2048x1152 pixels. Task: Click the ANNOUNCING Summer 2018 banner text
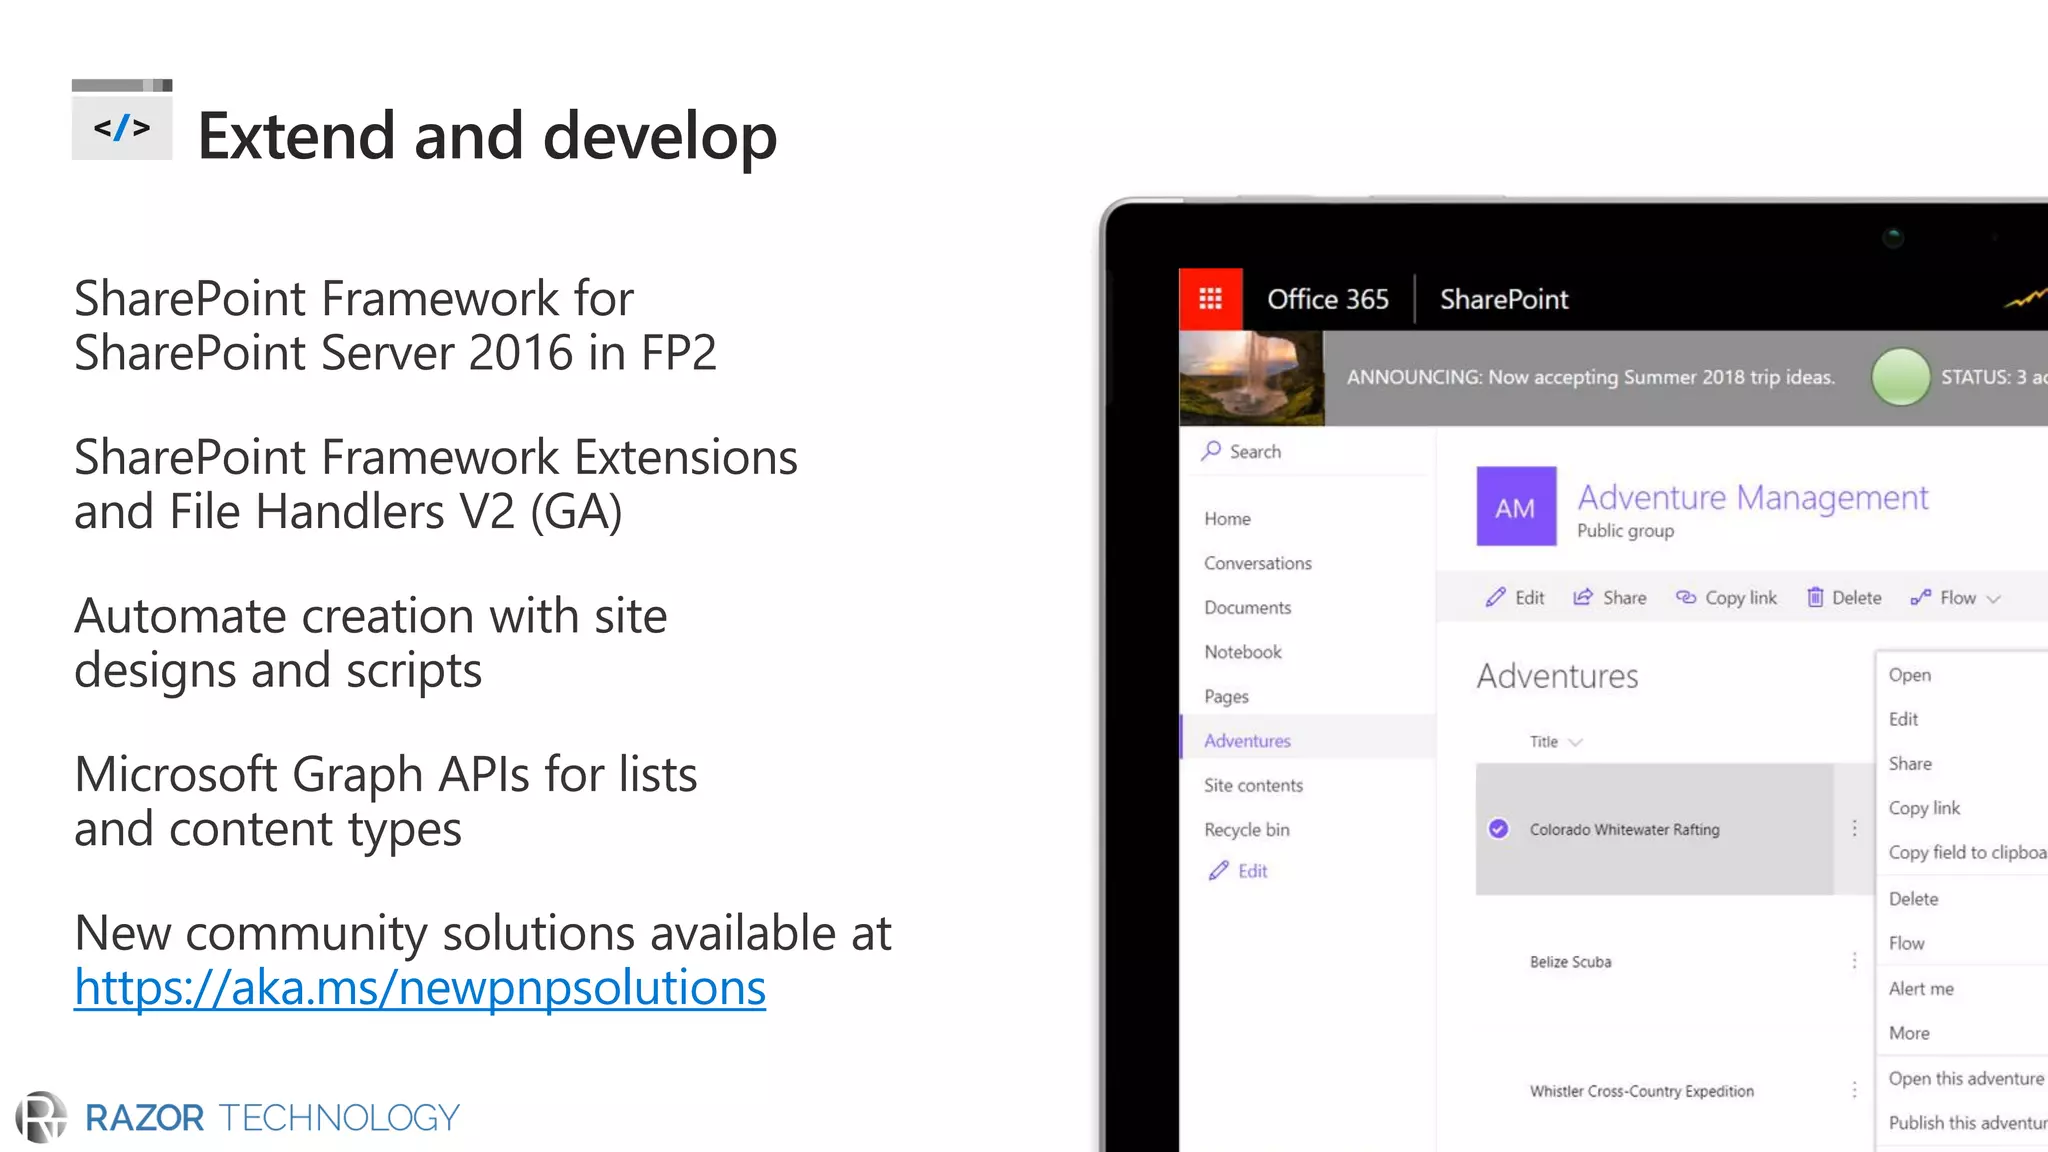1590,377
